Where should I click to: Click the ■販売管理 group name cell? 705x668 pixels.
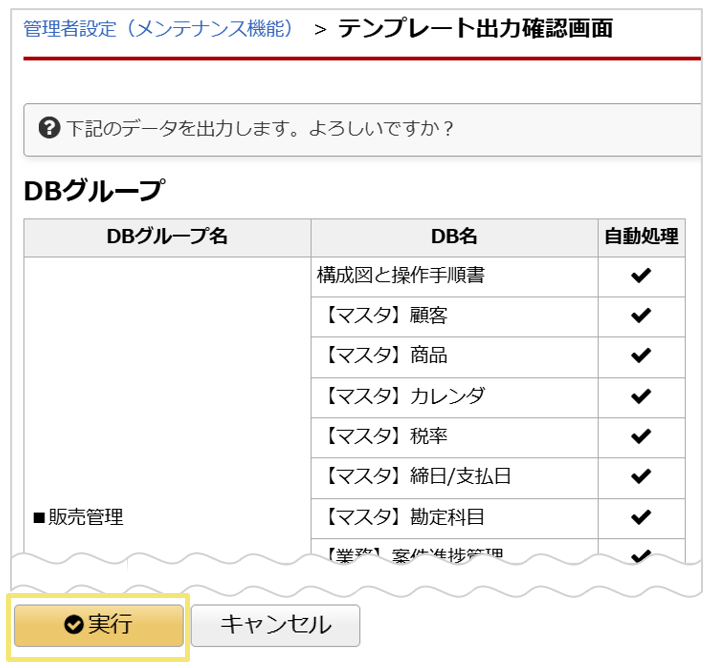167,409
